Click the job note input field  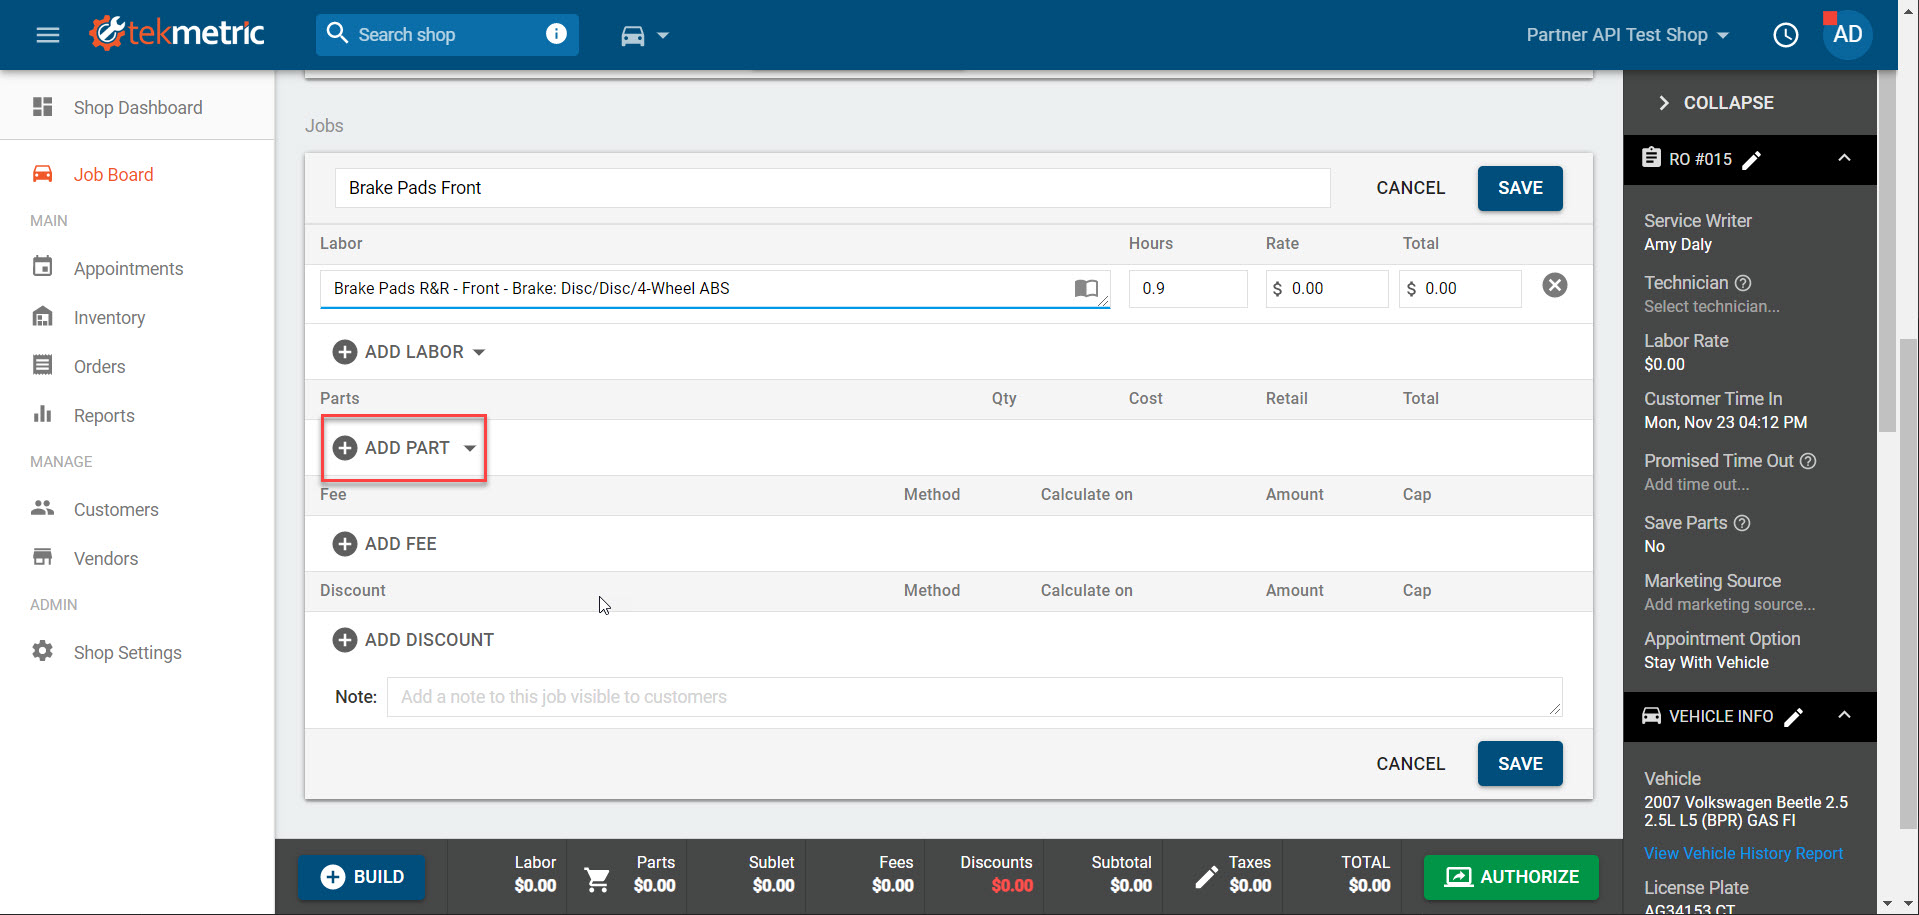coord(974,697)
